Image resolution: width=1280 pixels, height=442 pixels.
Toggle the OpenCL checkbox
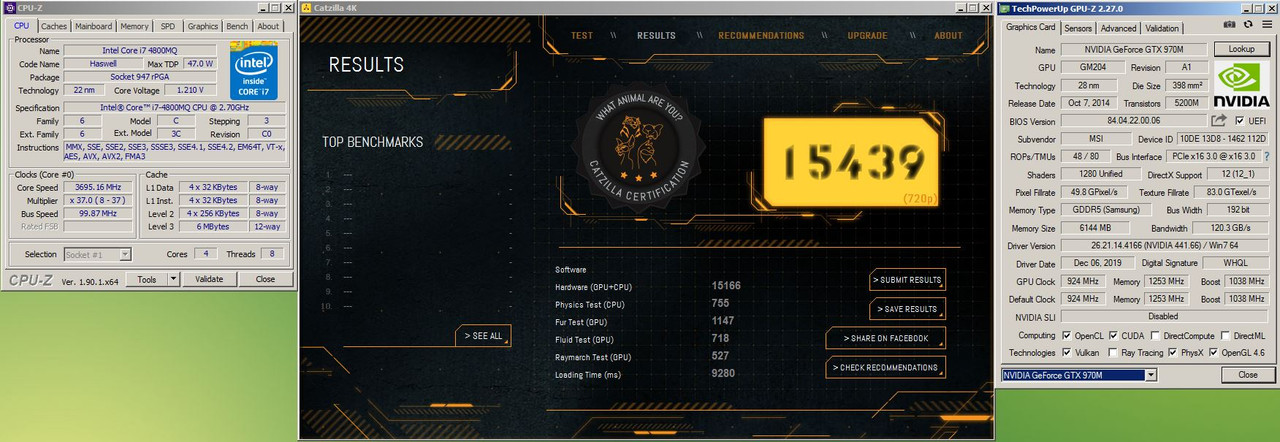tap(1066, 336)
